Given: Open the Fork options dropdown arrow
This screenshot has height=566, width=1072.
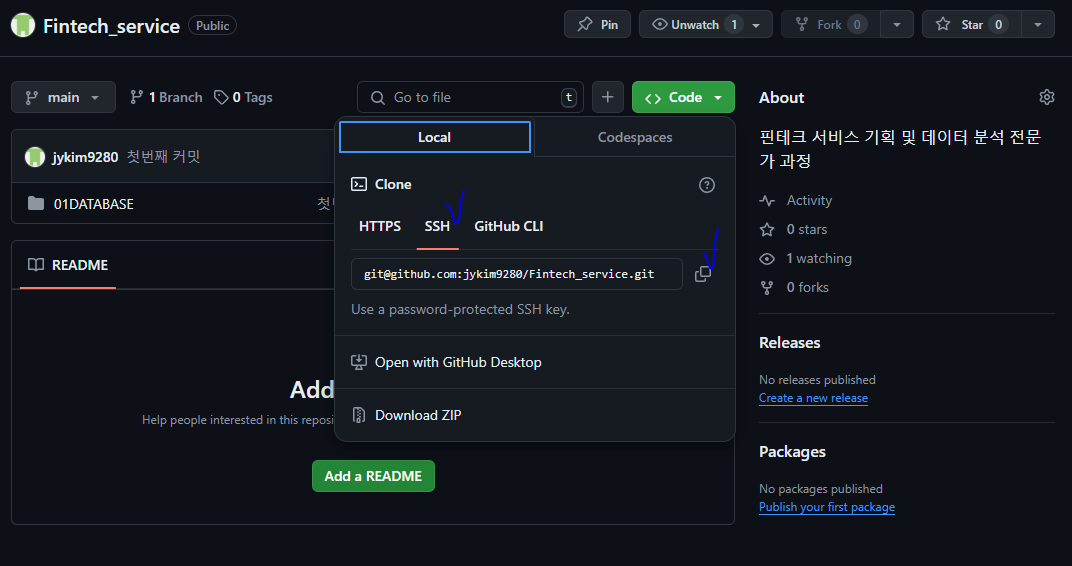Looking at the screenshot, I should pos(896,25).
